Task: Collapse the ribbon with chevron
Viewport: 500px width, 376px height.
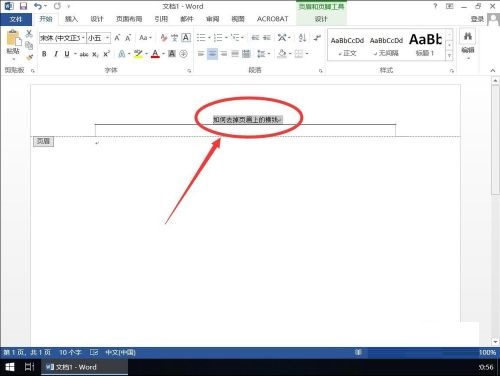Action: tap(493, 70)
